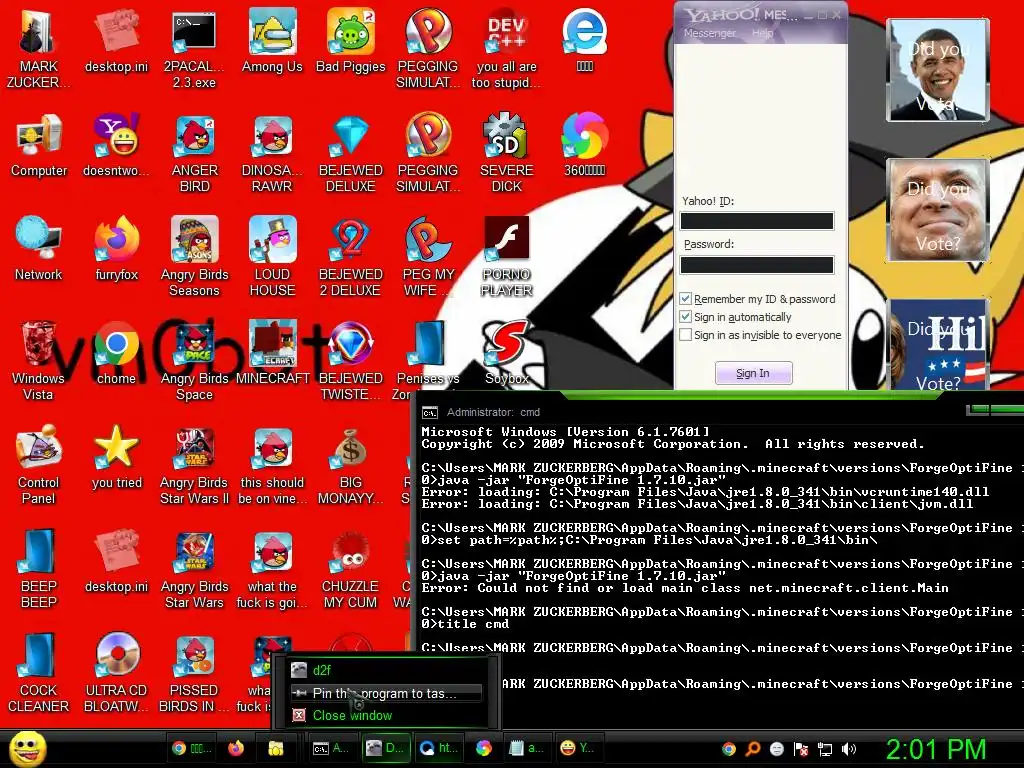Switch to Yahoo Messenger taskbar button
Viewport: 1024px width, 768px height.
point(579,748)
